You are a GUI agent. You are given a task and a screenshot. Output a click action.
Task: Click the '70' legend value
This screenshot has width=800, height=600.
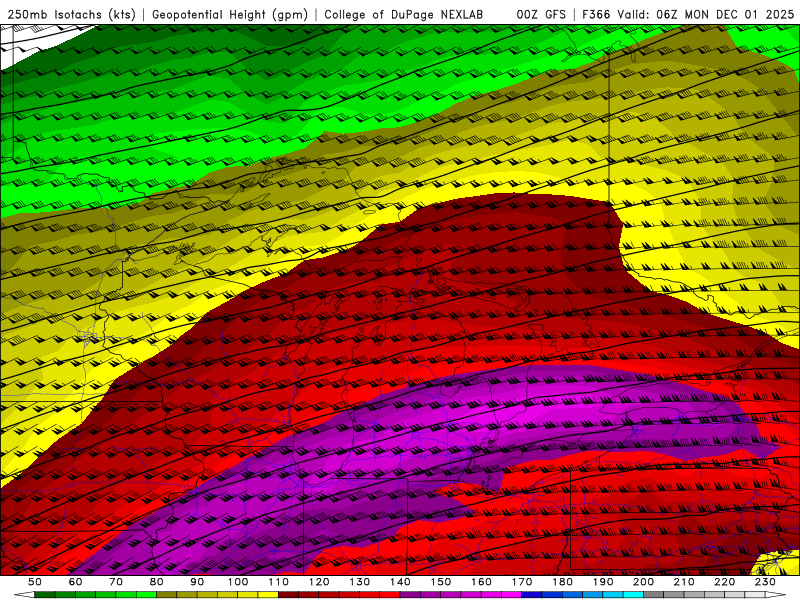(116, 582)
